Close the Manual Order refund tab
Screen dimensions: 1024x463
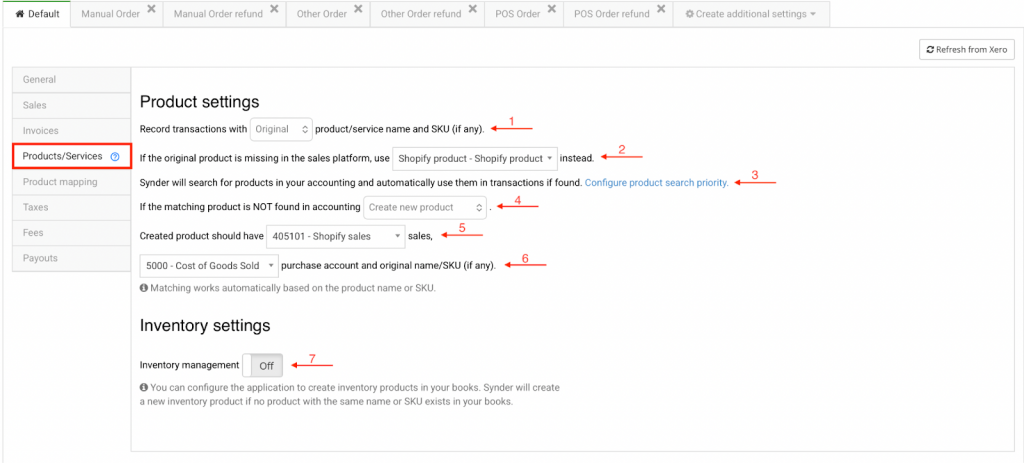pyautogui.click(x=274, y=9)
